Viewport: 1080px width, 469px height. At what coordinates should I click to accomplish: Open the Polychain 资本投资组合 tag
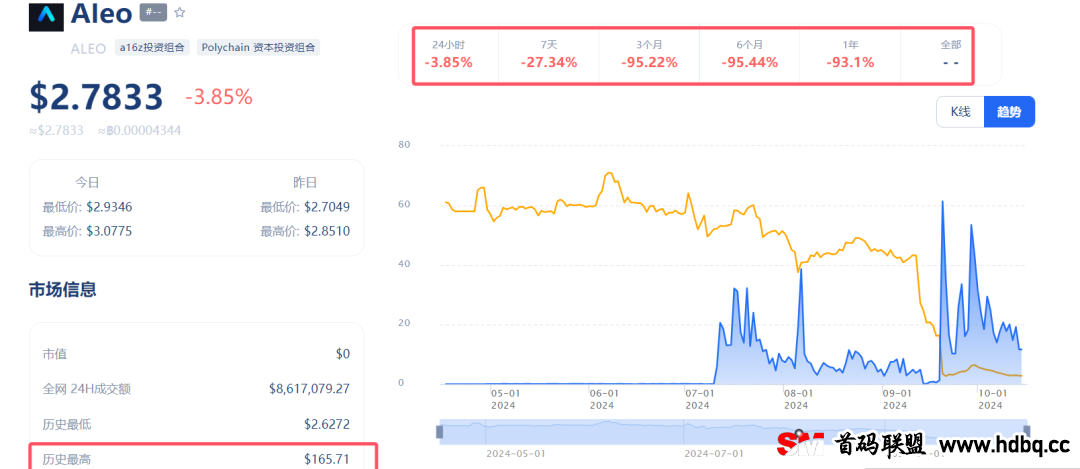click(x=258, y=48)
